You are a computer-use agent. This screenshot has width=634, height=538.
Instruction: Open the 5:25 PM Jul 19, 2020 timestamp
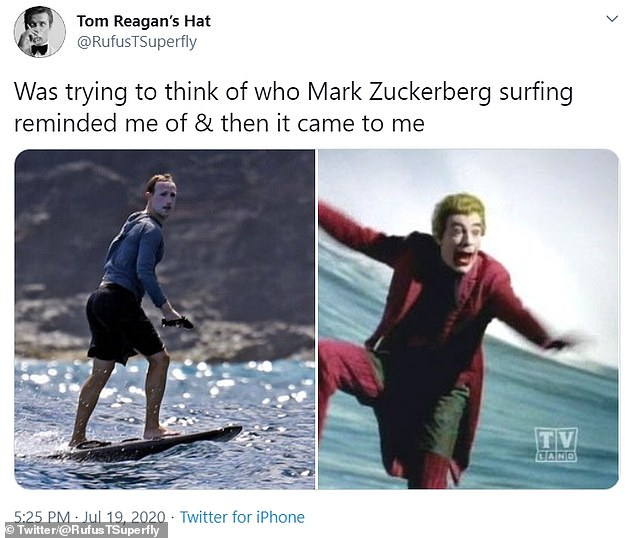click(90, 517)
